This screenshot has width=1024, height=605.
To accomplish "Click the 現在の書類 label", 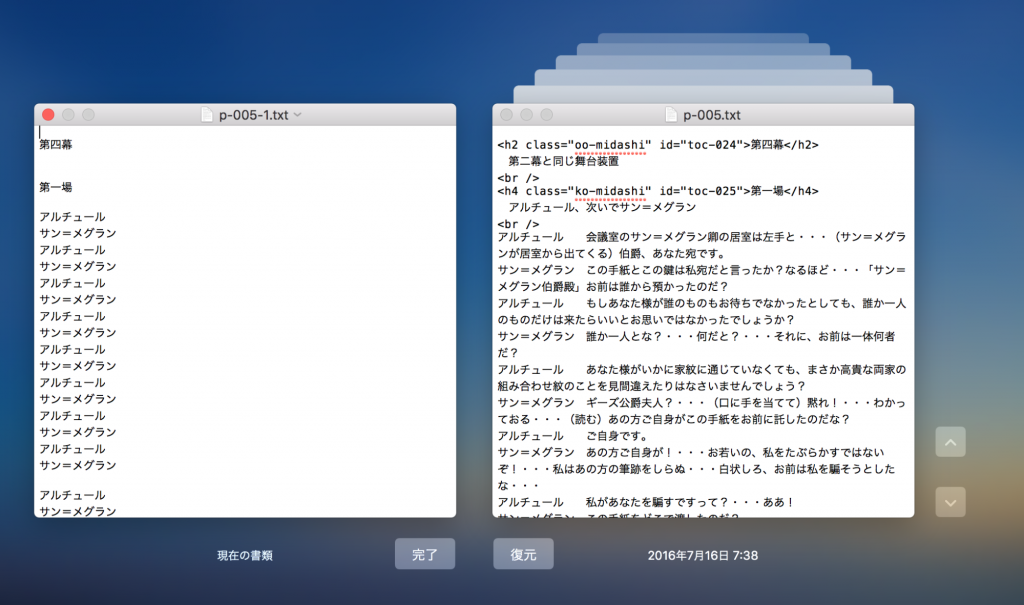I will [245, 555].
